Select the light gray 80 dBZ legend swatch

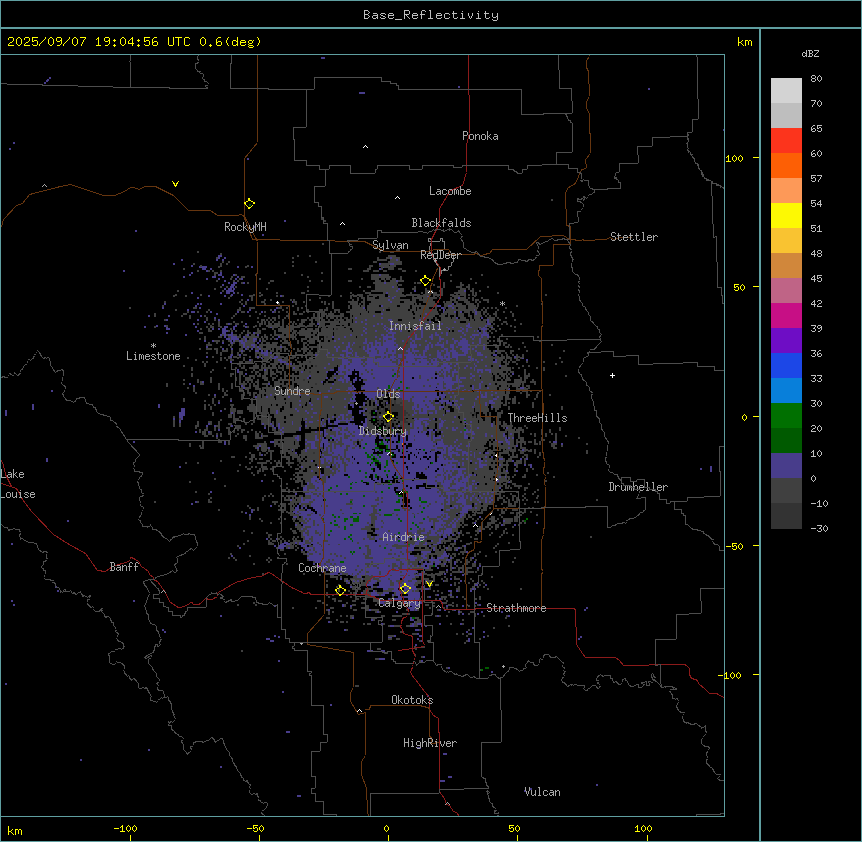(x=786, y=91)
